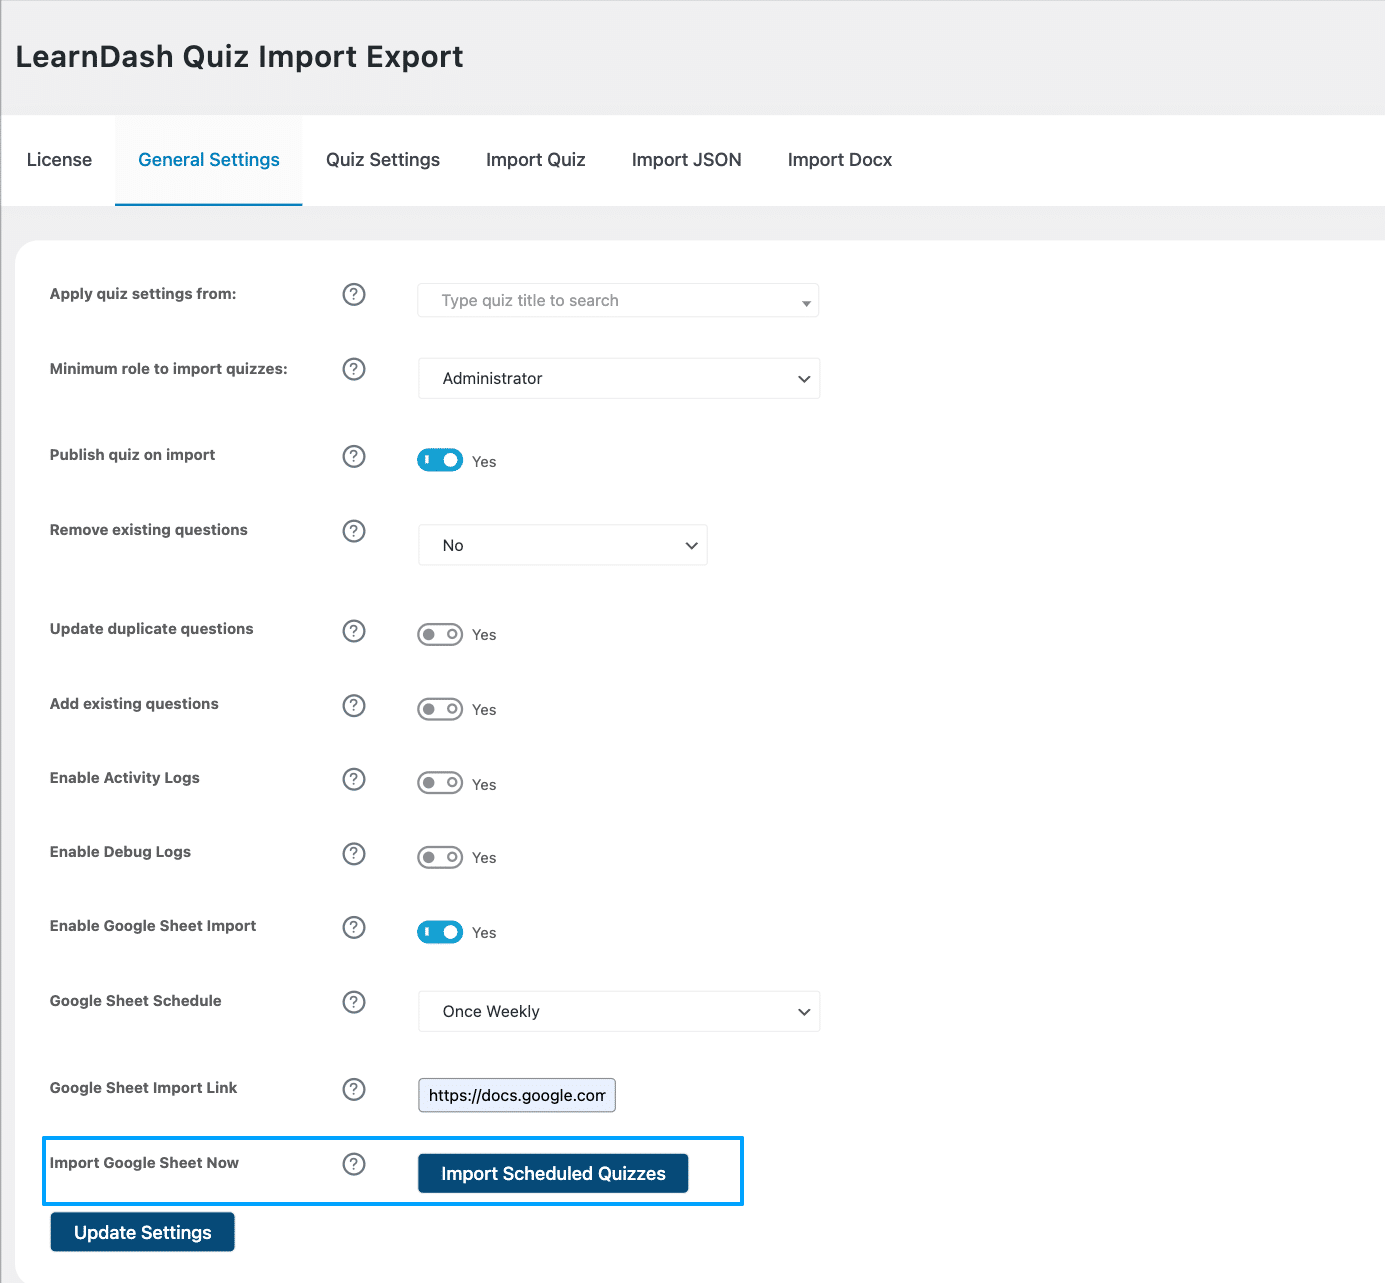Enable Update duplicate questions toggle

(x=440, y=634)
